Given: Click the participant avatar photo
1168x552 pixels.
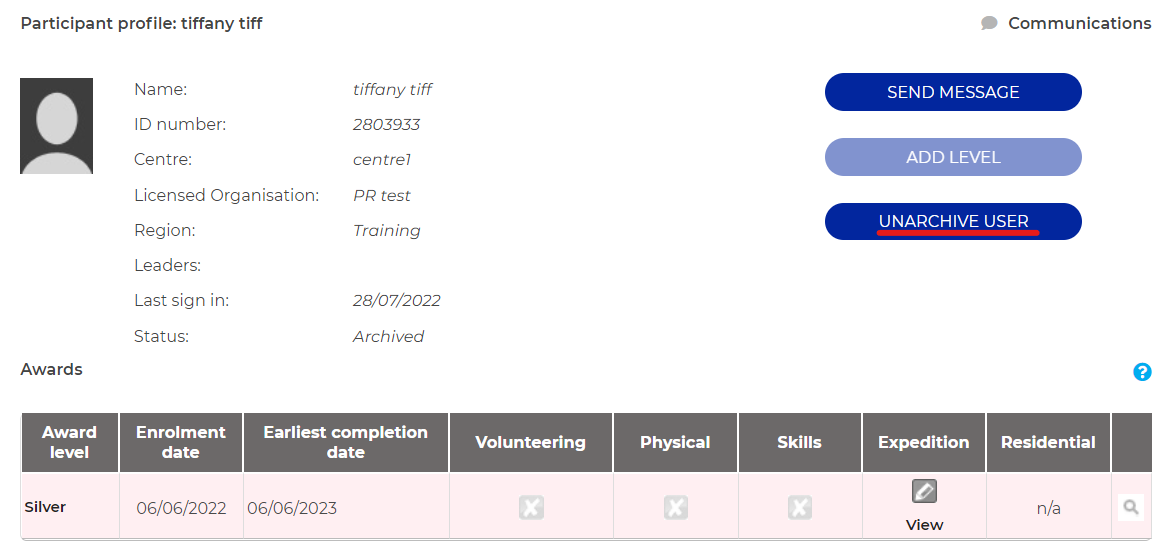Looking at the screenshot, I should [x=57, y=126].
